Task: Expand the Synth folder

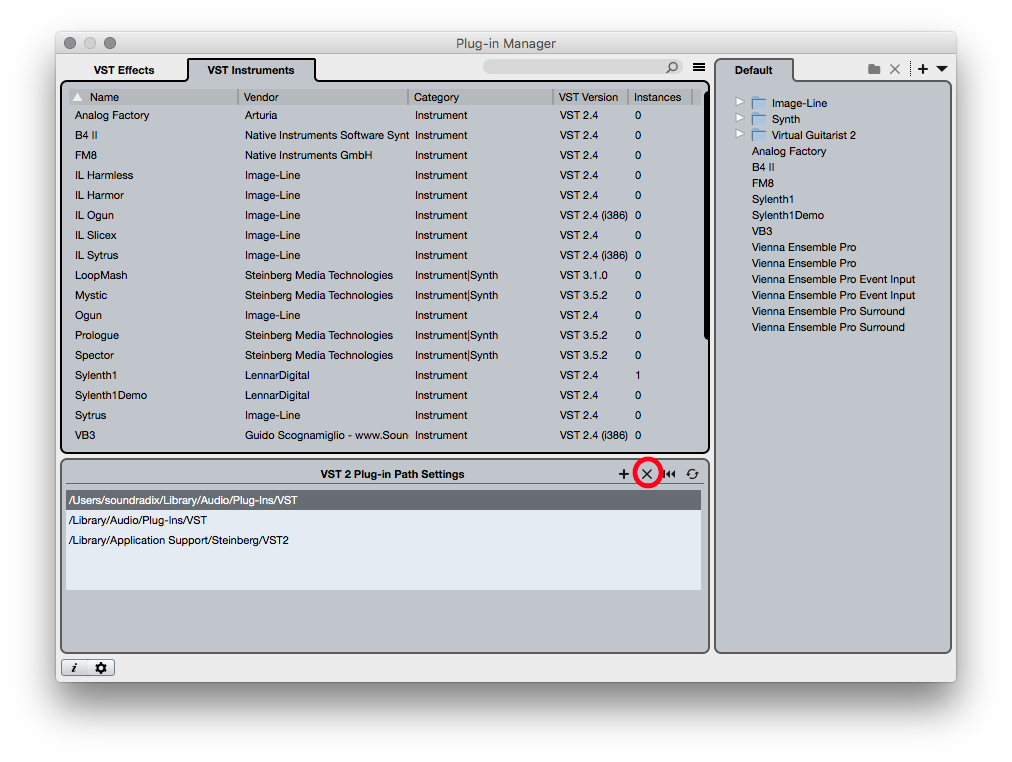Action: 740,118
